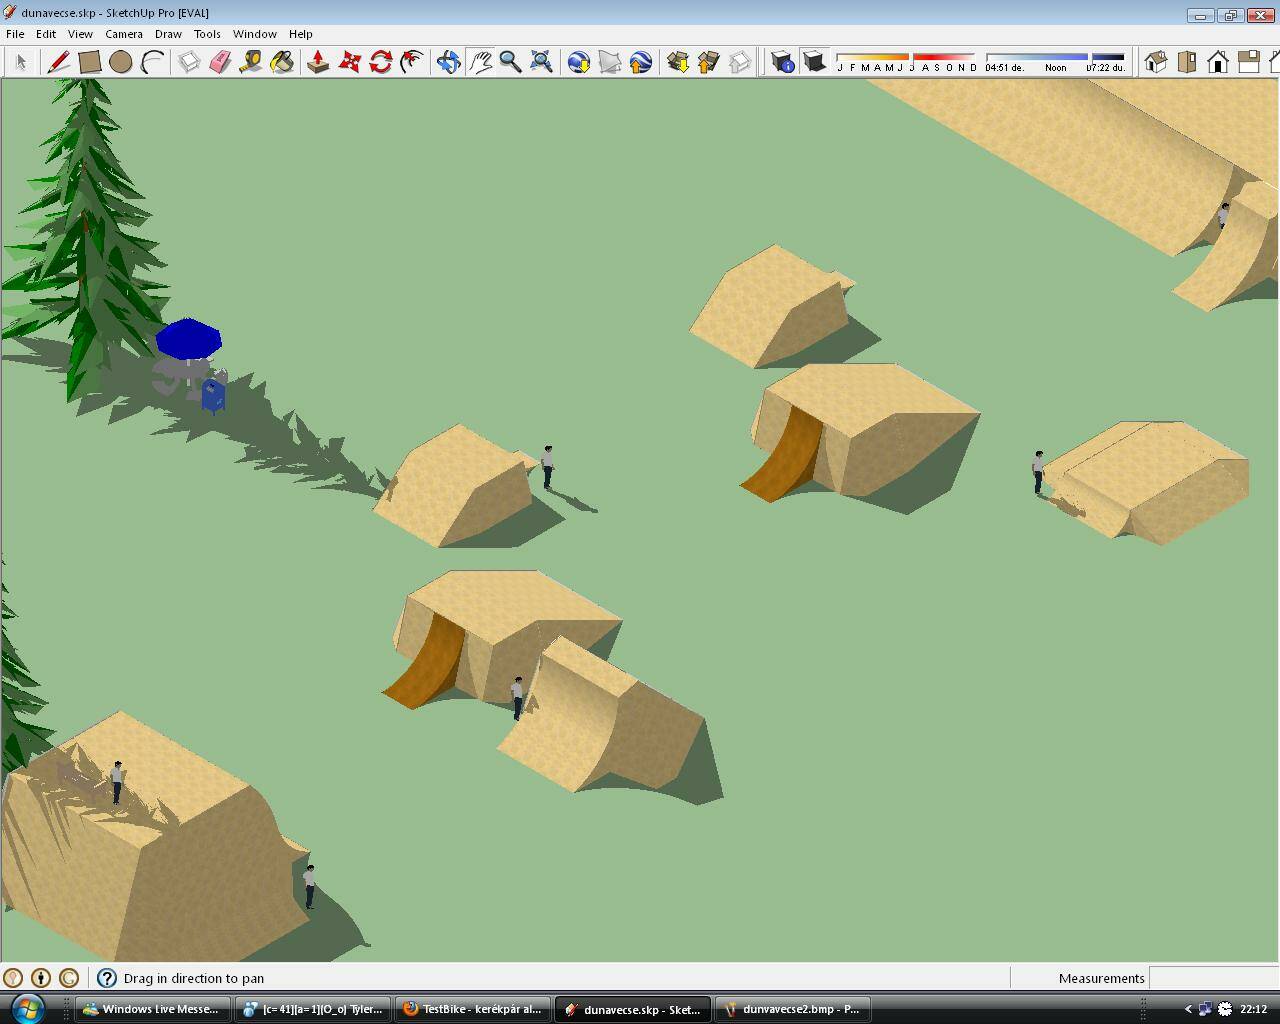Open Shadow Settings dialog icon
Viewport: 1280px width, 1024px height.
(783, 62)
